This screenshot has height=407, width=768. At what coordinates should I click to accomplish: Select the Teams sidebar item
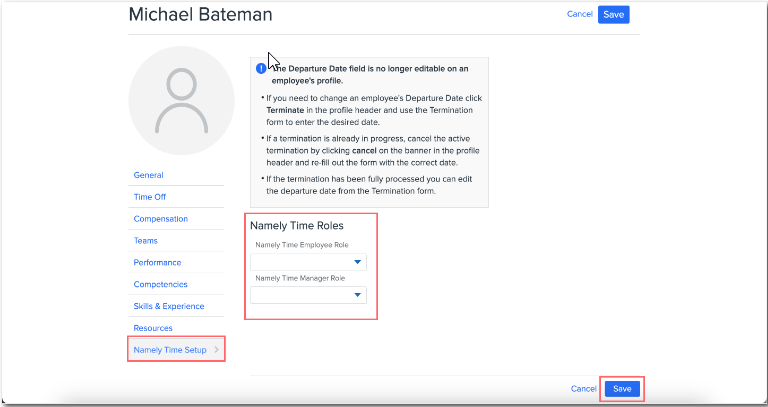click(x=145, y=241)
